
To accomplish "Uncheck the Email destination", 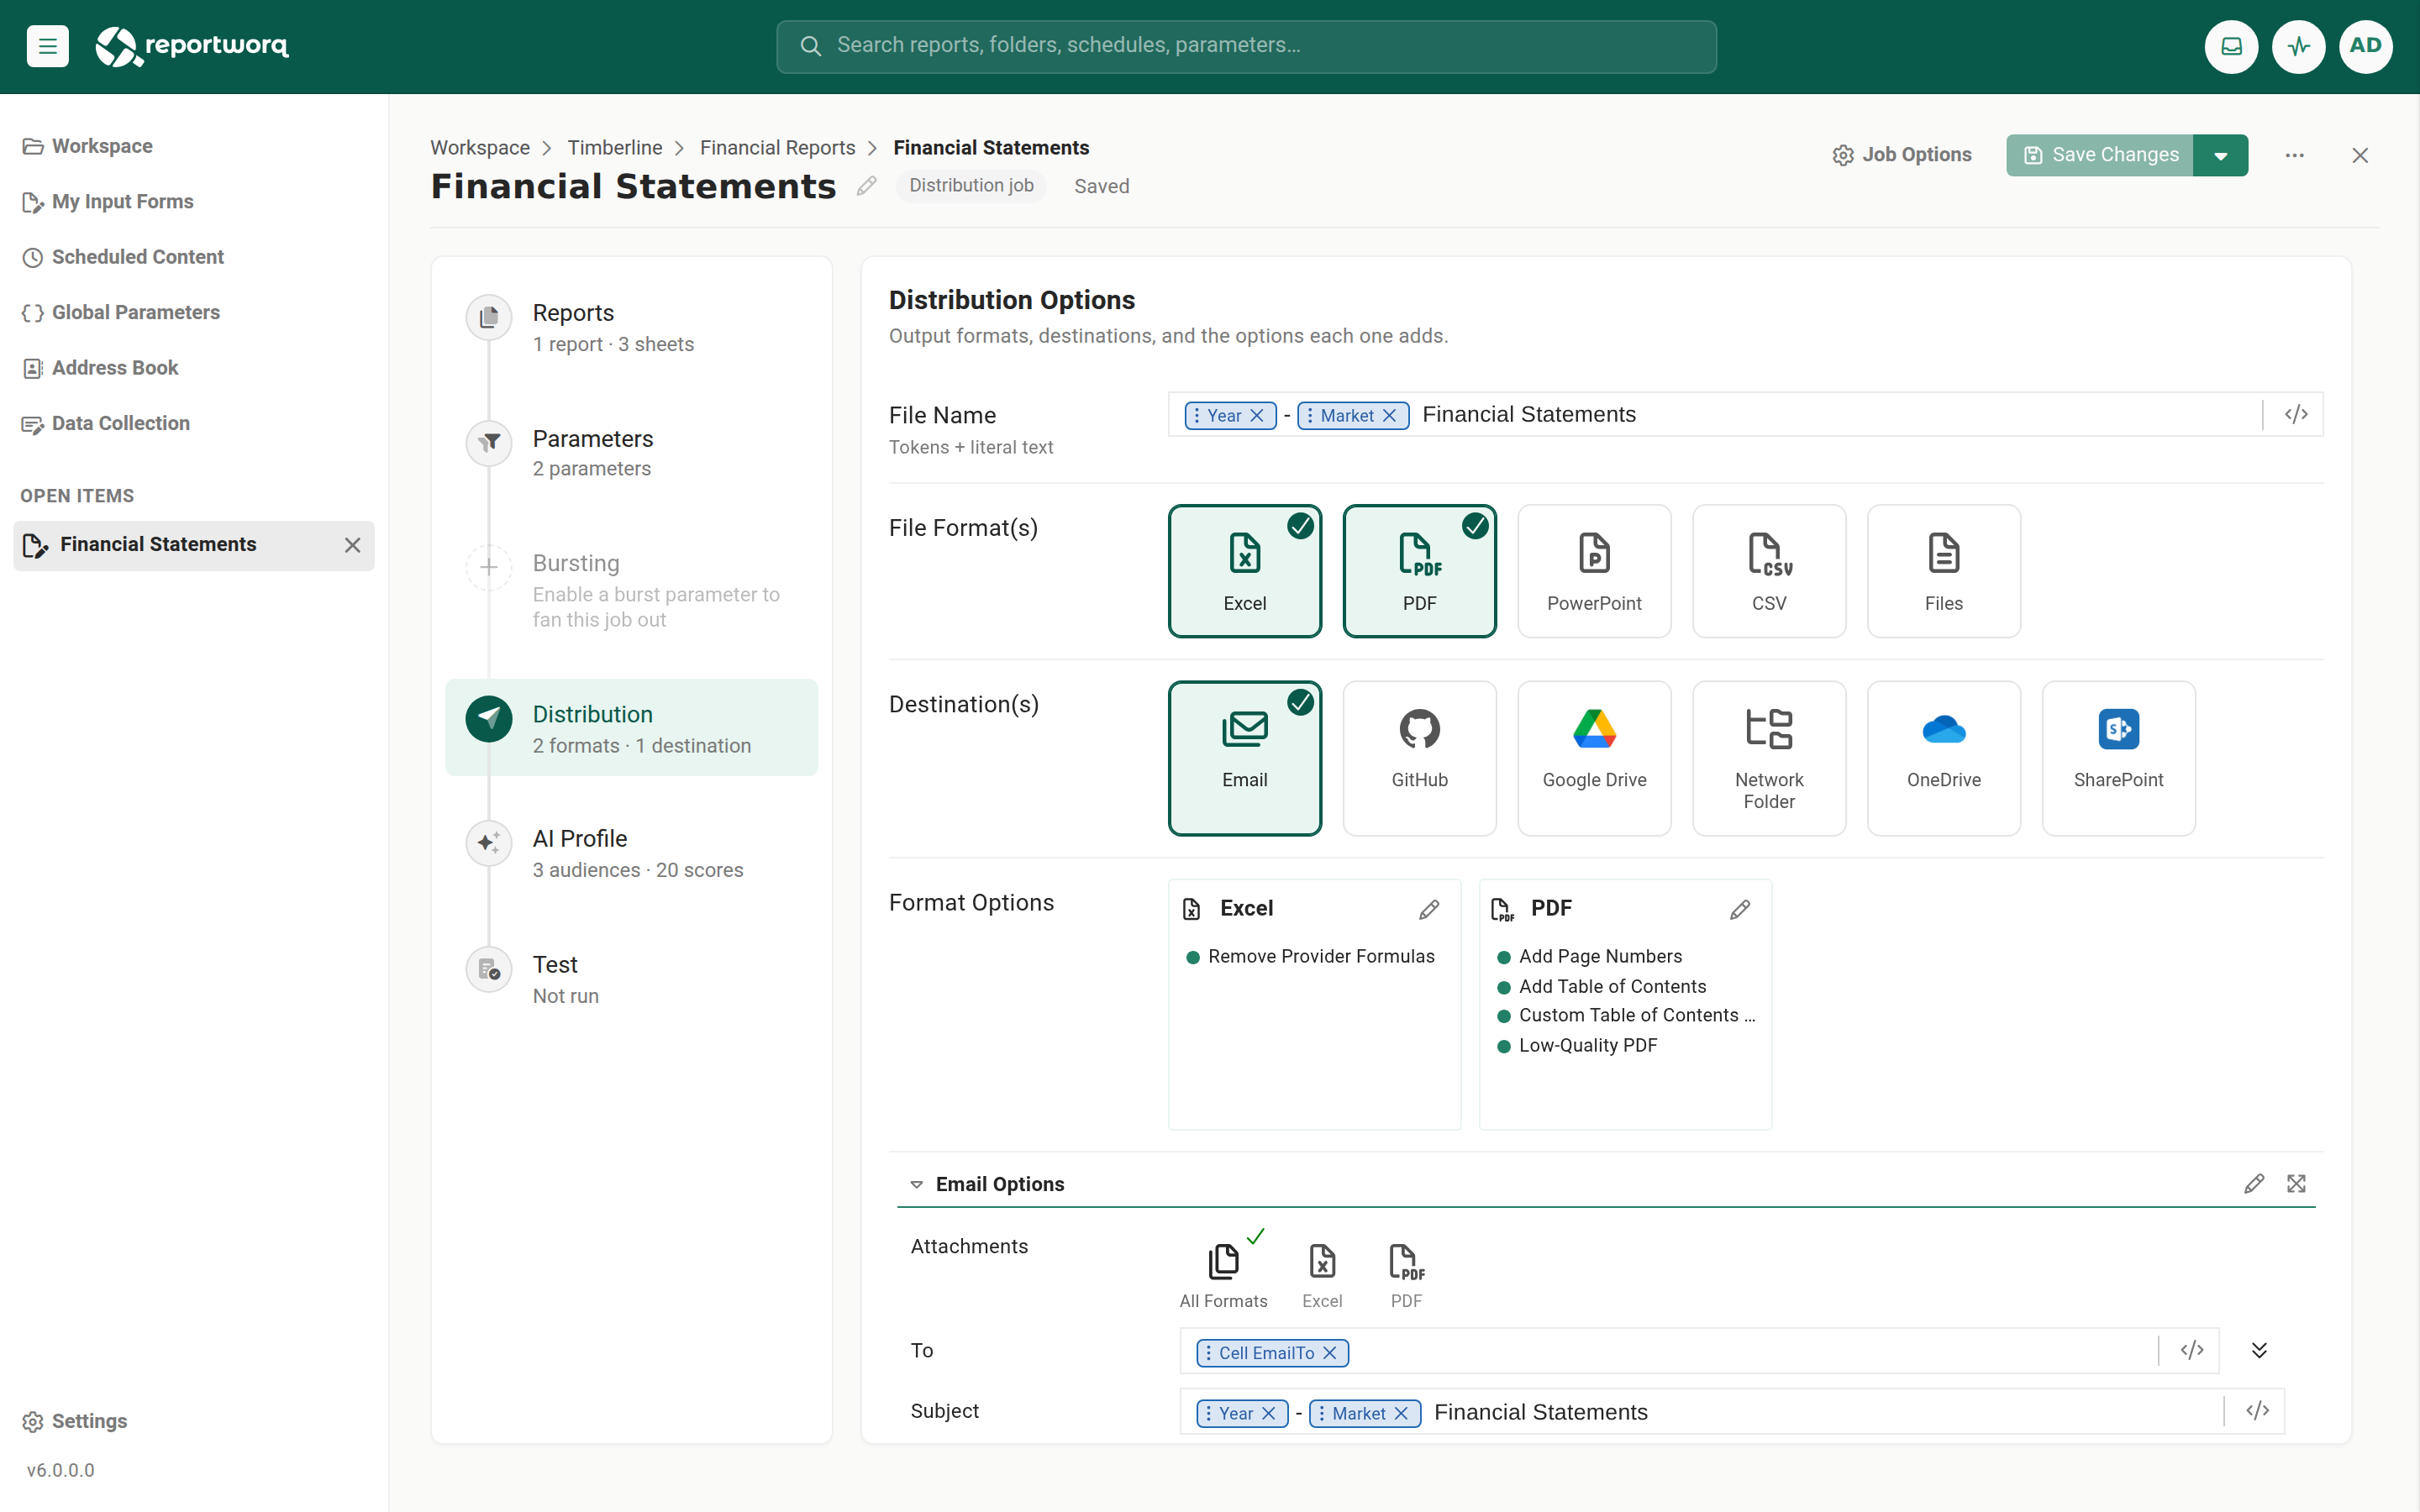I will (x=1245, y=758).
